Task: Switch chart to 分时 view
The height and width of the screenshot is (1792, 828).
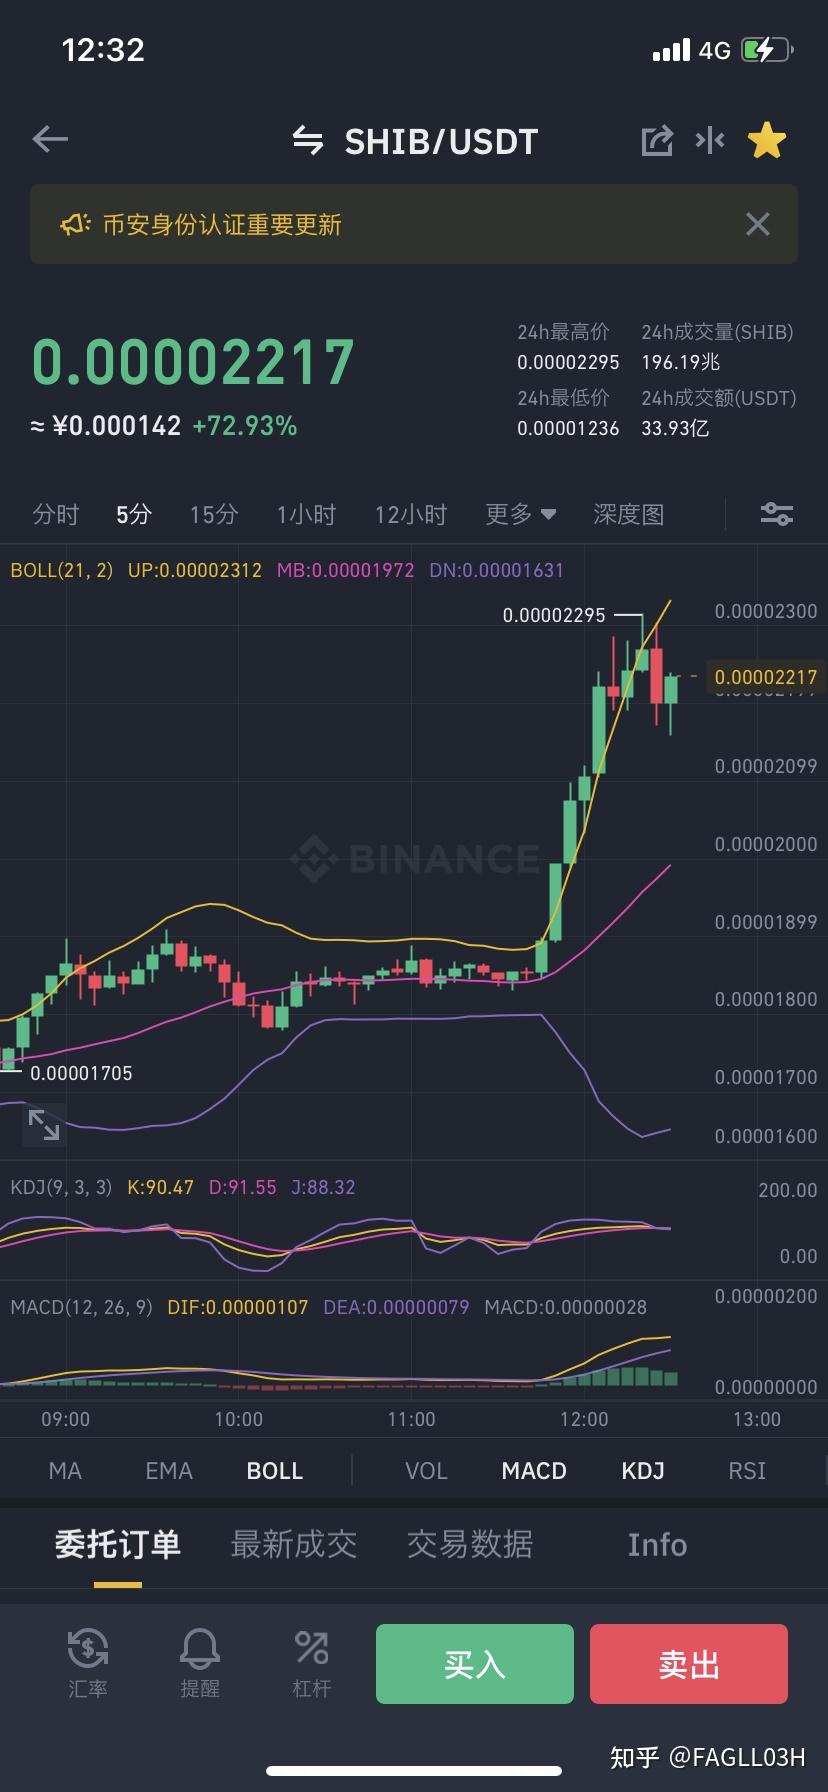Action: pyautogui.click(x=56, y=514)
